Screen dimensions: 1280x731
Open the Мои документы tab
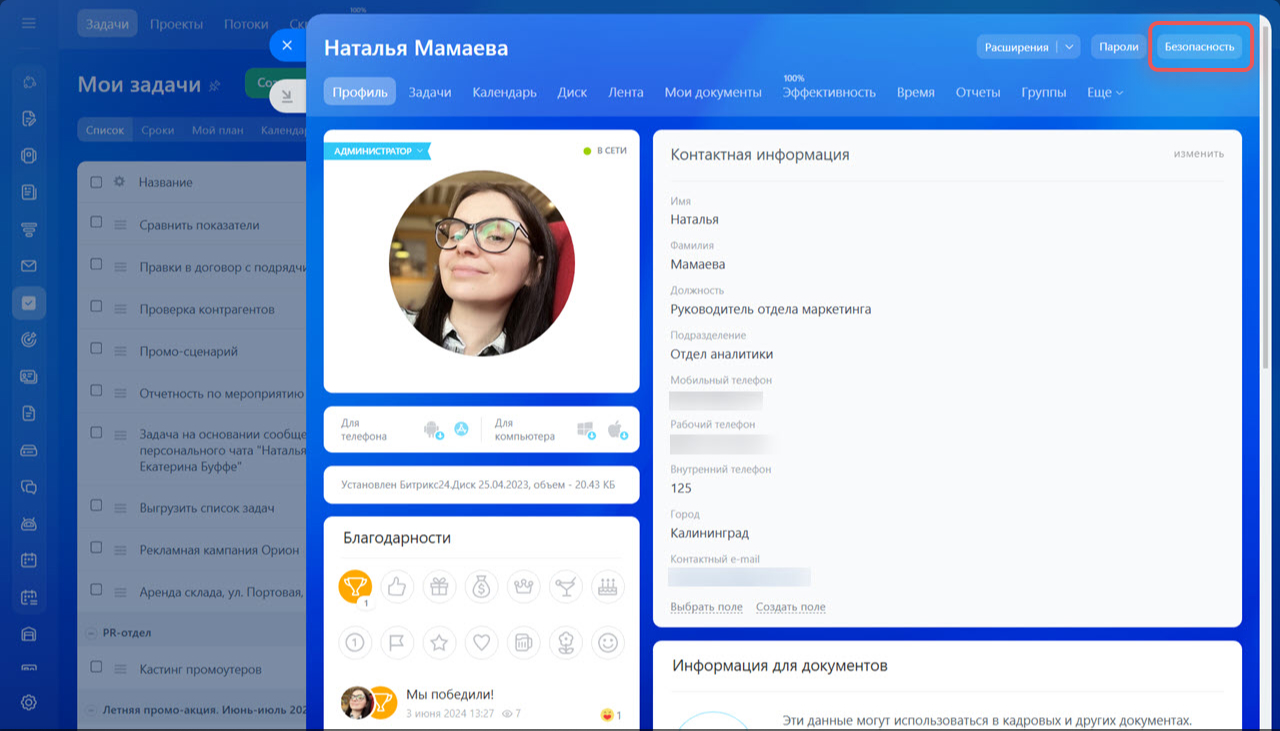pos(713,92)
